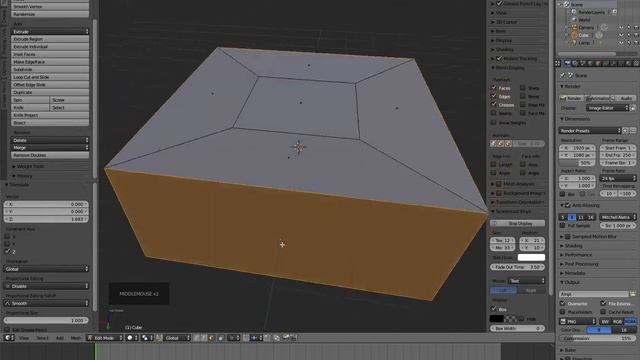Toggle the Creases overlay checkbox

[x=494, y=104]
